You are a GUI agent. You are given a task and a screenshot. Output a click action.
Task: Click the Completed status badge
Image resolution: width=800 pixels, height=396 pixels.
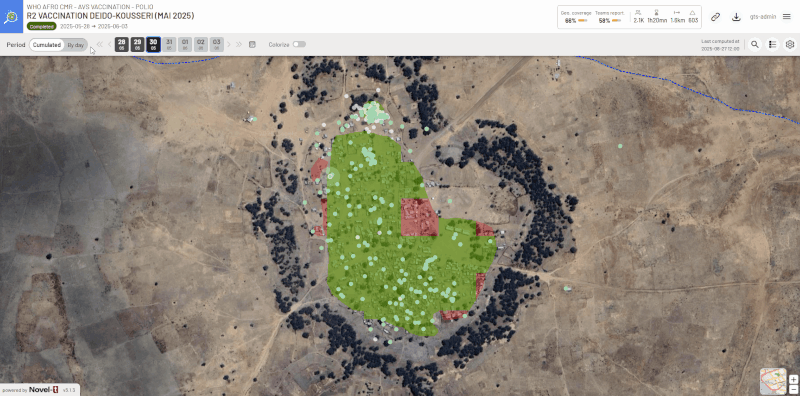(42, 26)
